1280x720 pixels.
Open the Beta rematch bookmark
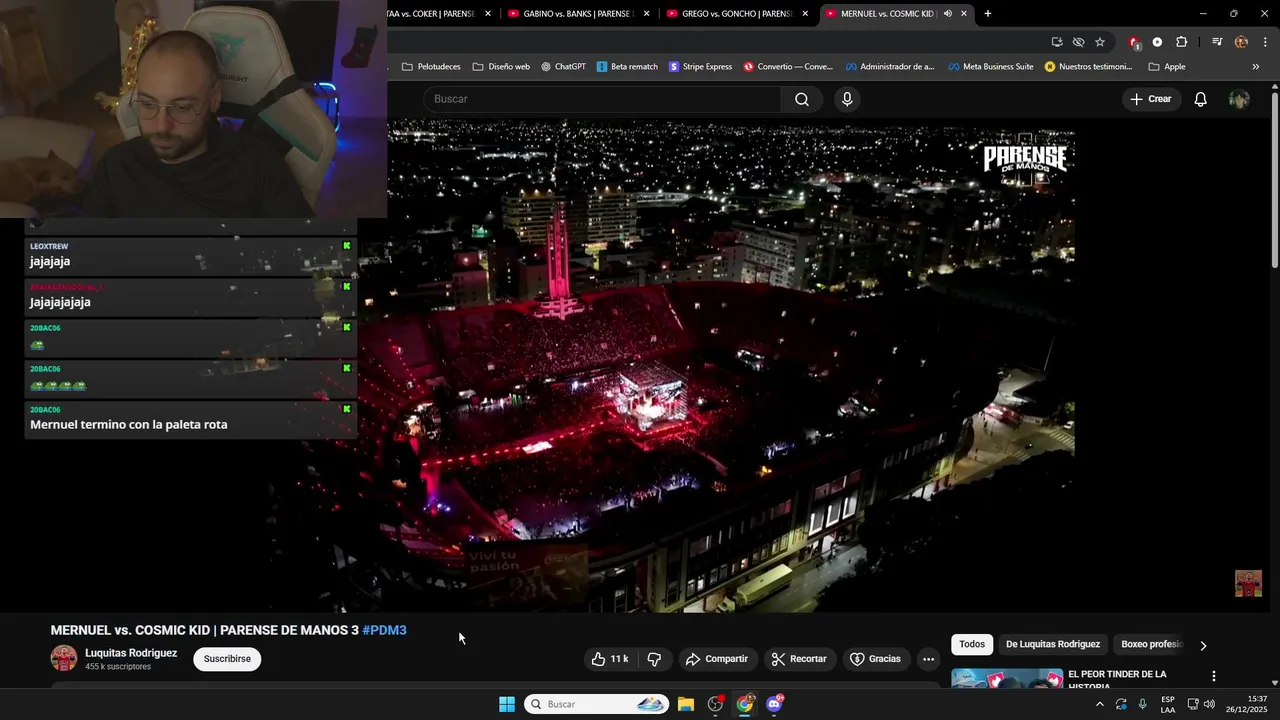click(627, 67)
